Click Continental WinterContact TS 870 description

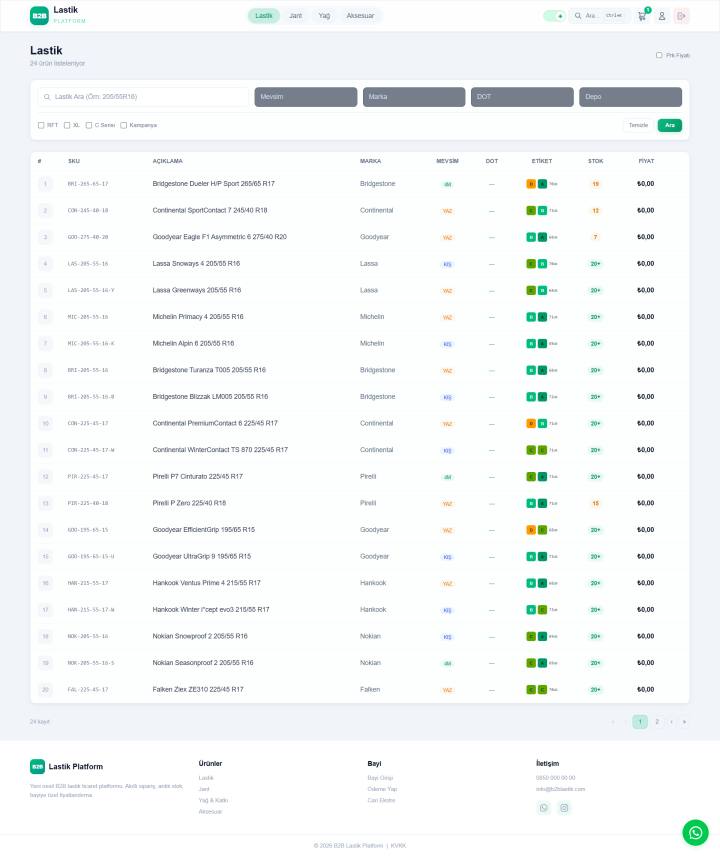[x=220, y=450]
